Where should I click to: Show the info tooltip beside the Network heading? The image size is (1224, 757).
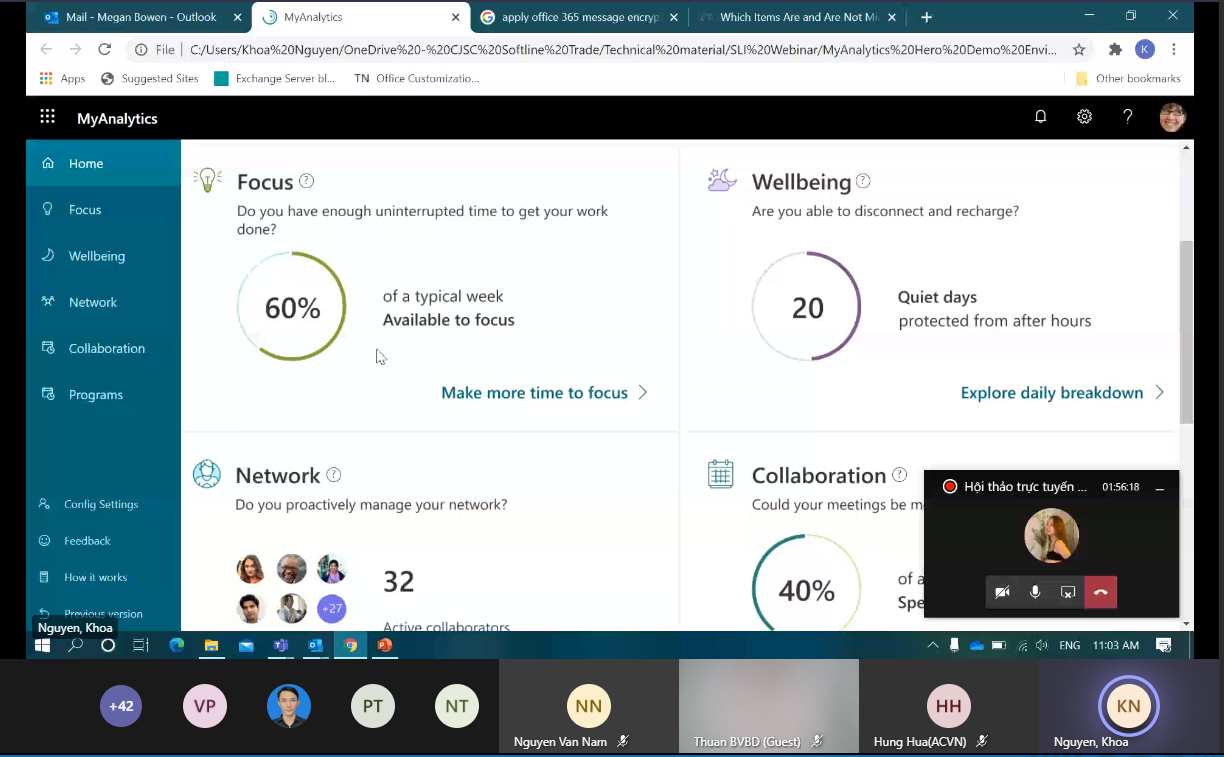pos(334,475)
